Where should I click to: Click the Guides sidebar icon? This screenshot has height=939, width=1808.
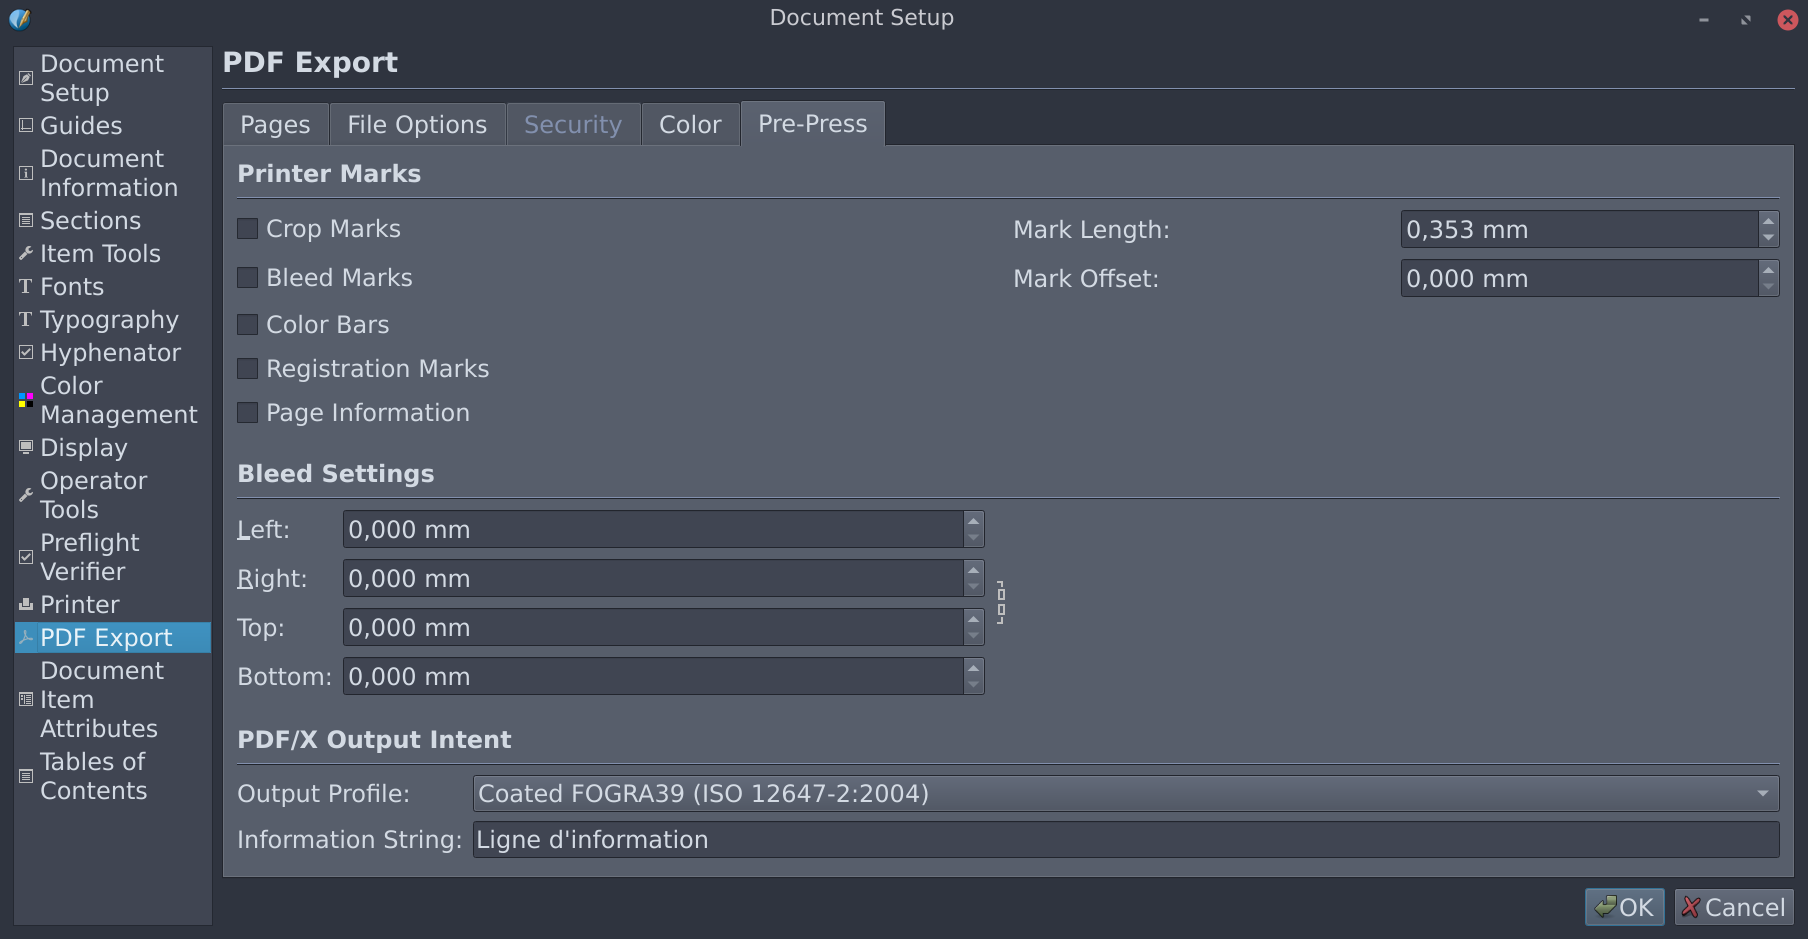tap(25, 125)
